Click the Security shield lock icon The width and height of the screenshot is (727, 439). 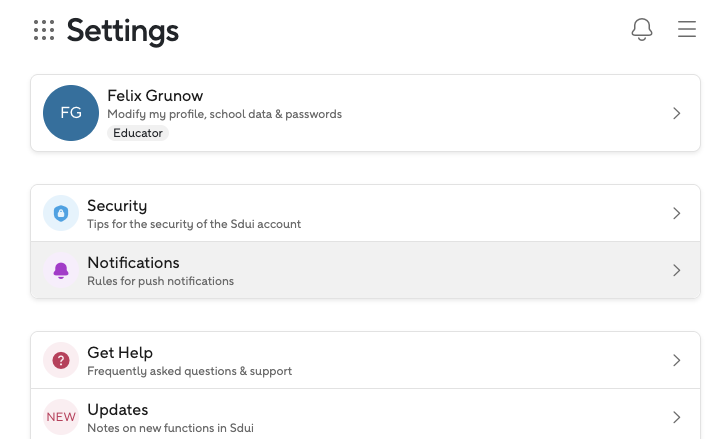[x=61, y=213]
